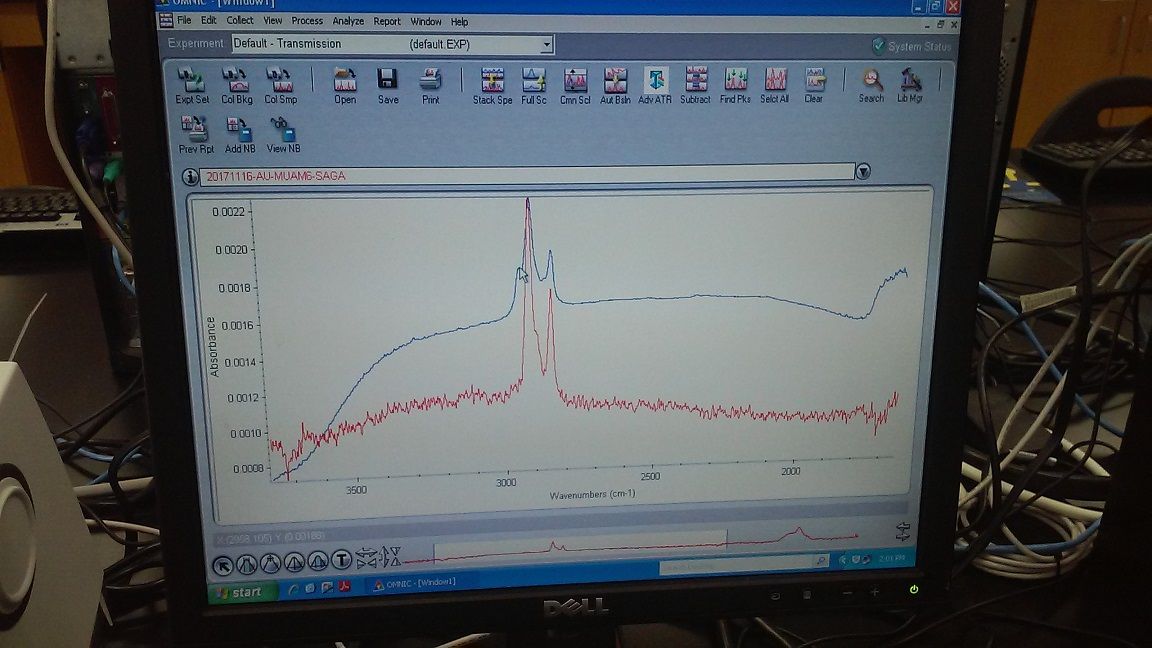Switch to Full Scale display
Screen dimensions: 1152x648
[x=533, y=85]
